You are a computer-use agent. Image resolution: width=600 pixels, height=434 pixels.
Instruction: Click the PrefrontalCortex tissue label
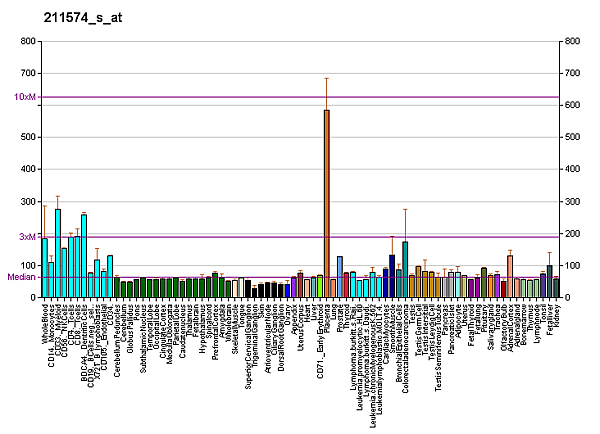[x=215, y=331]
